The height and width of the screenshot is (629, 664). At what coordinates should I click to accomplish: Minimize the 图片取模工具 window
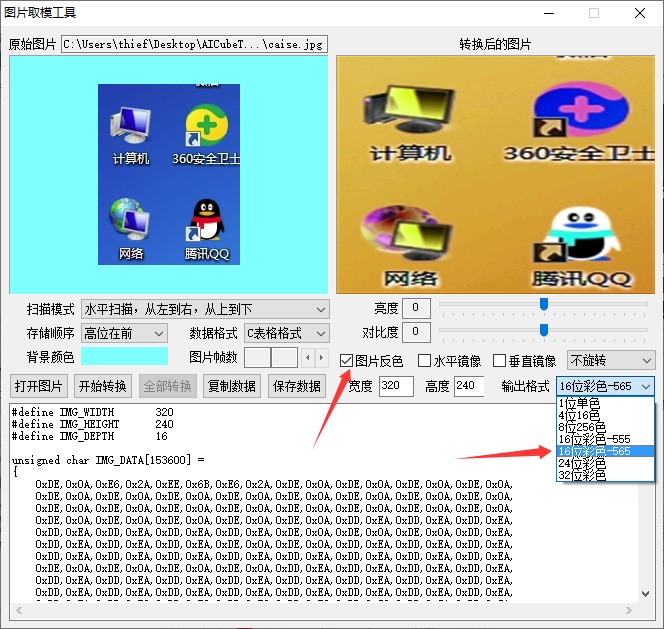[x=549, y=13]
